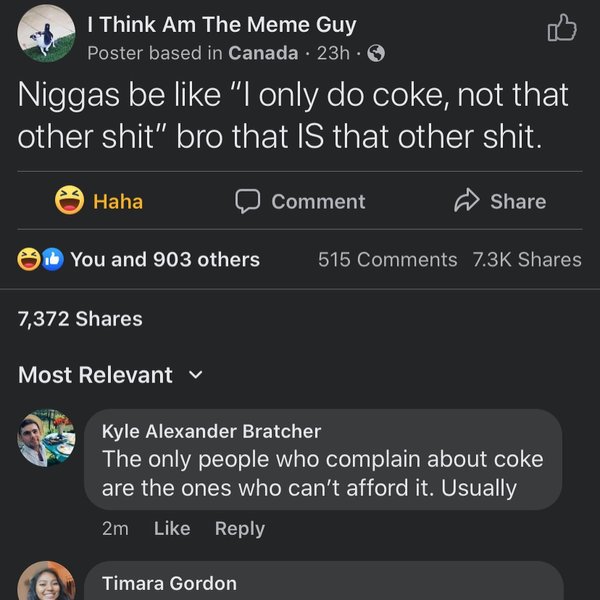Click the thumbs-up icon beside page name

pyautogui.click(x=563, y=30)
